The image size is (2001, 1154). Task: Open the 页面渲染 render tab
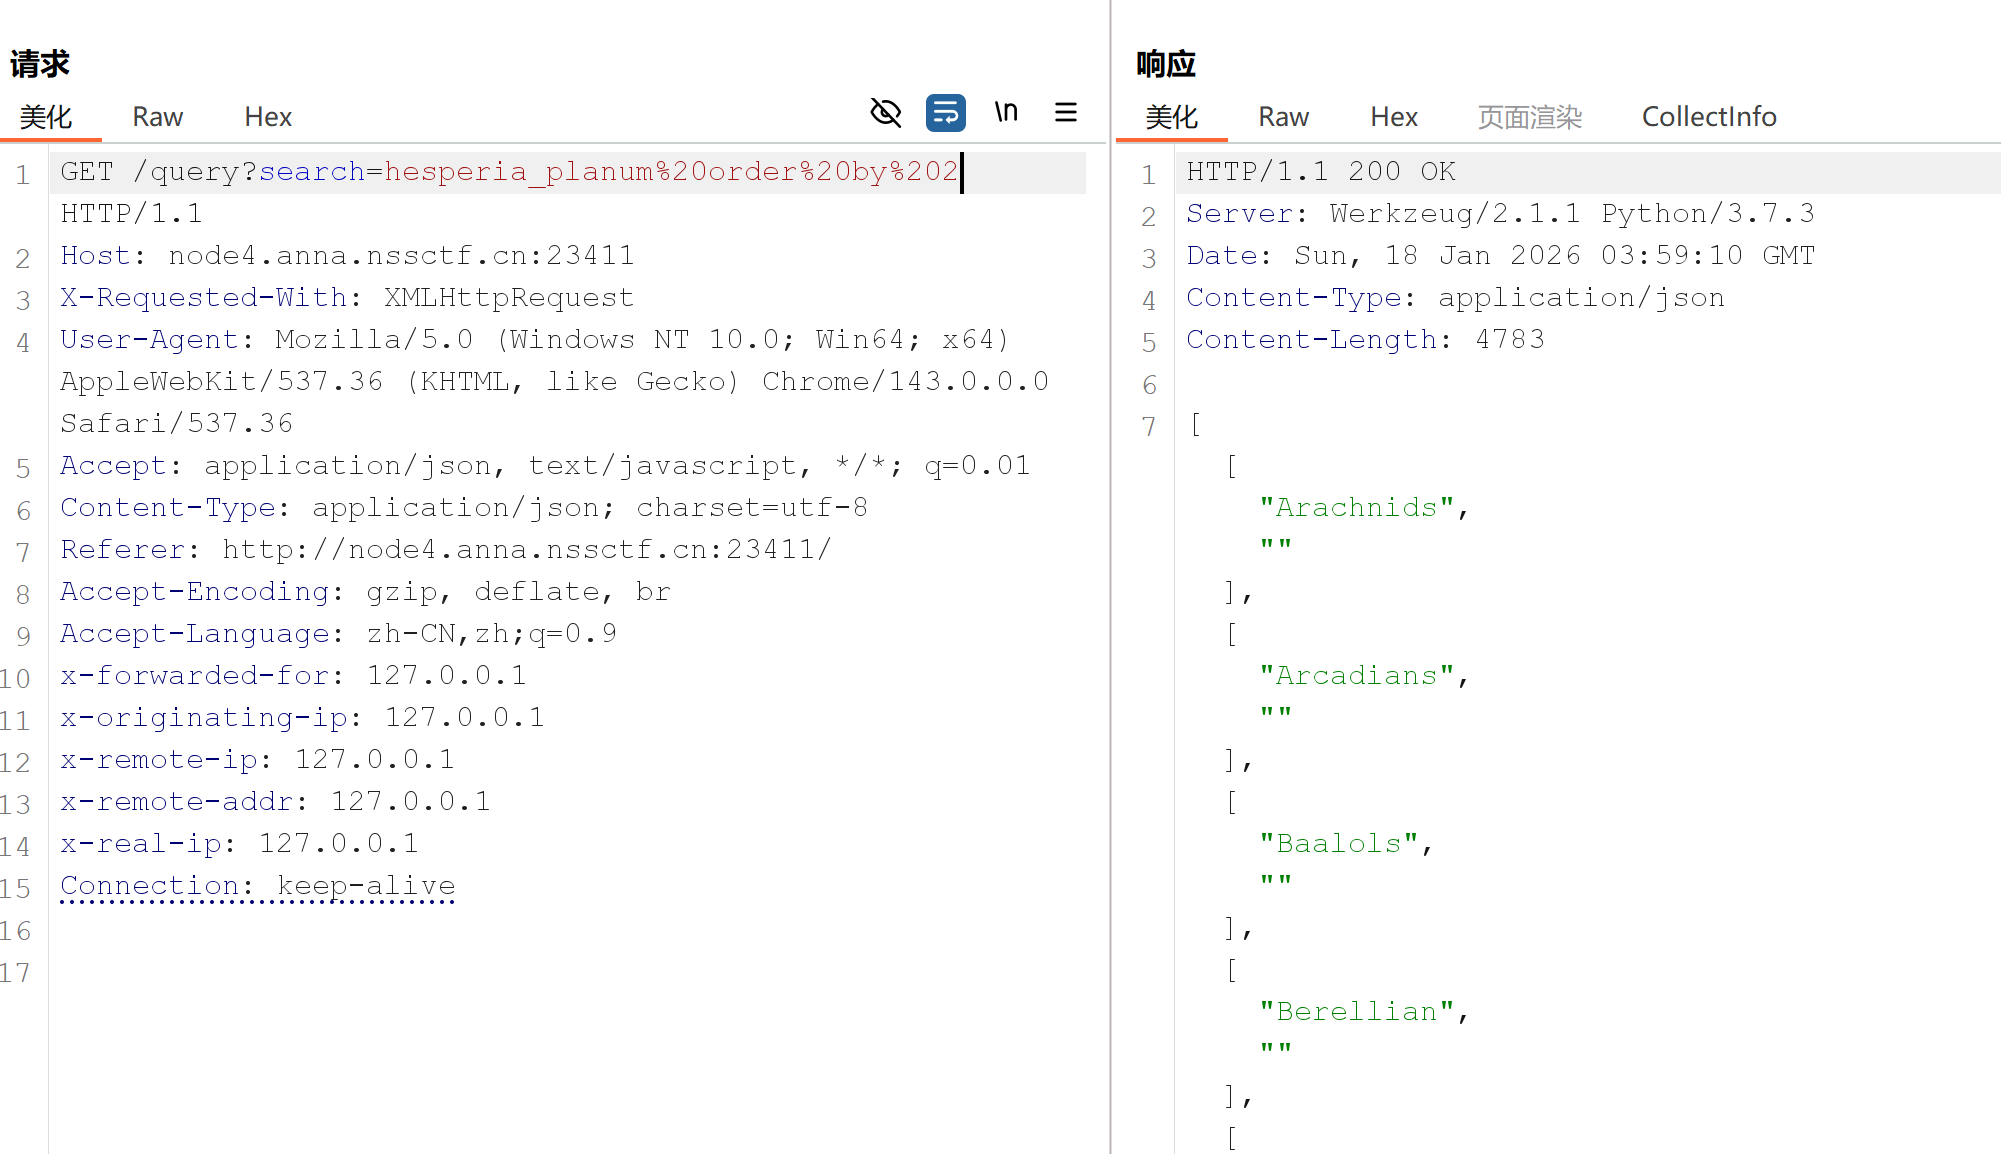tap(1529, 117)
